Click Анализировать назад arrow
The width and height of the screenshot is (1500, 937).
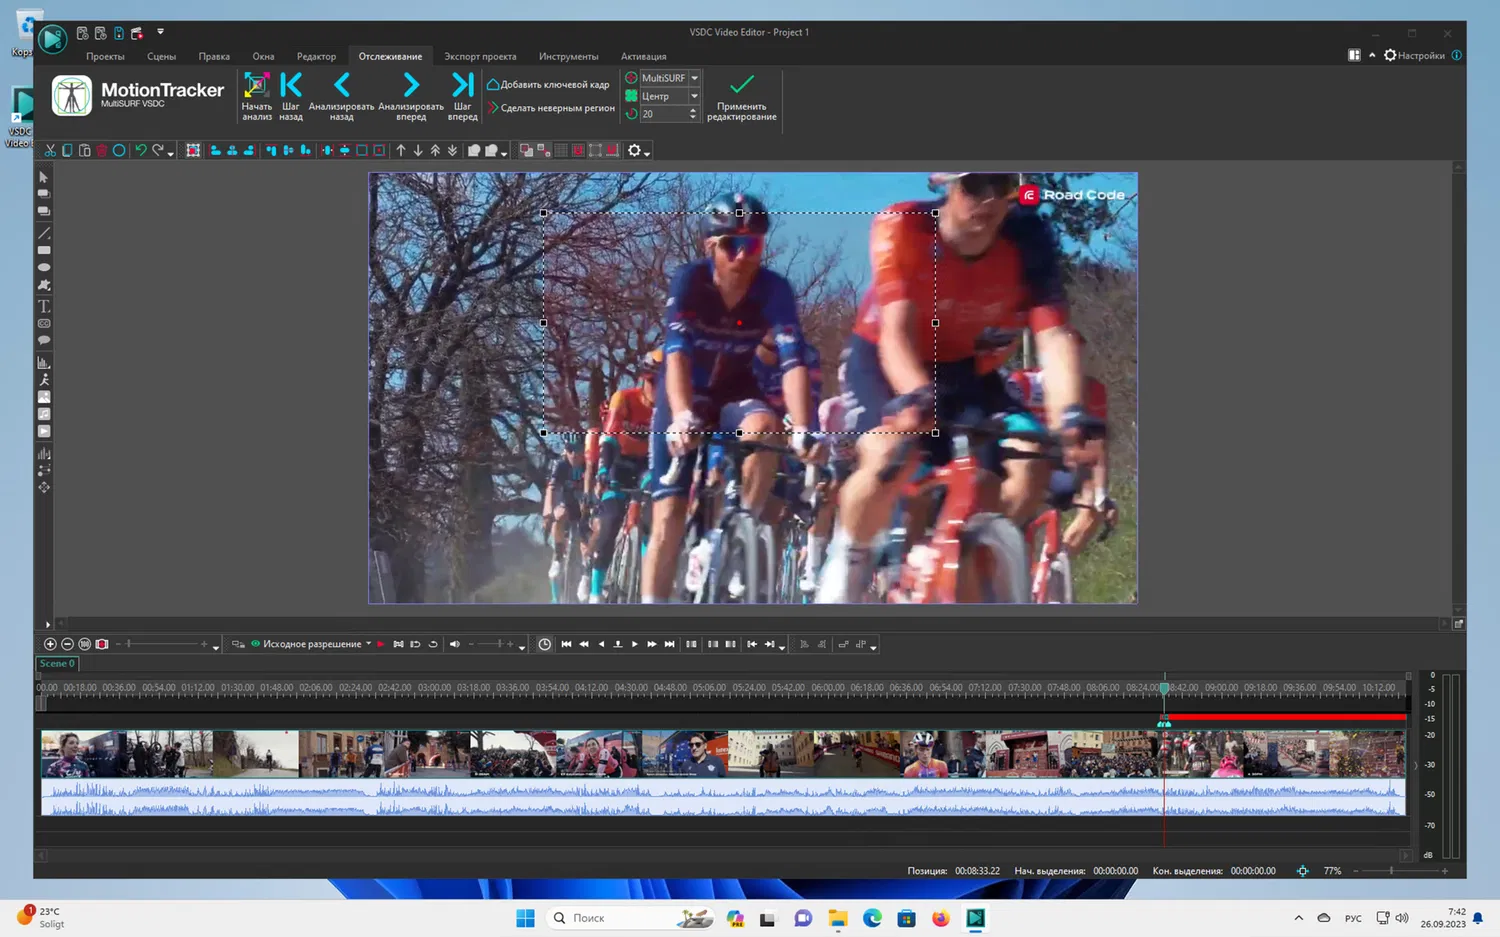(x=342, y=86)
